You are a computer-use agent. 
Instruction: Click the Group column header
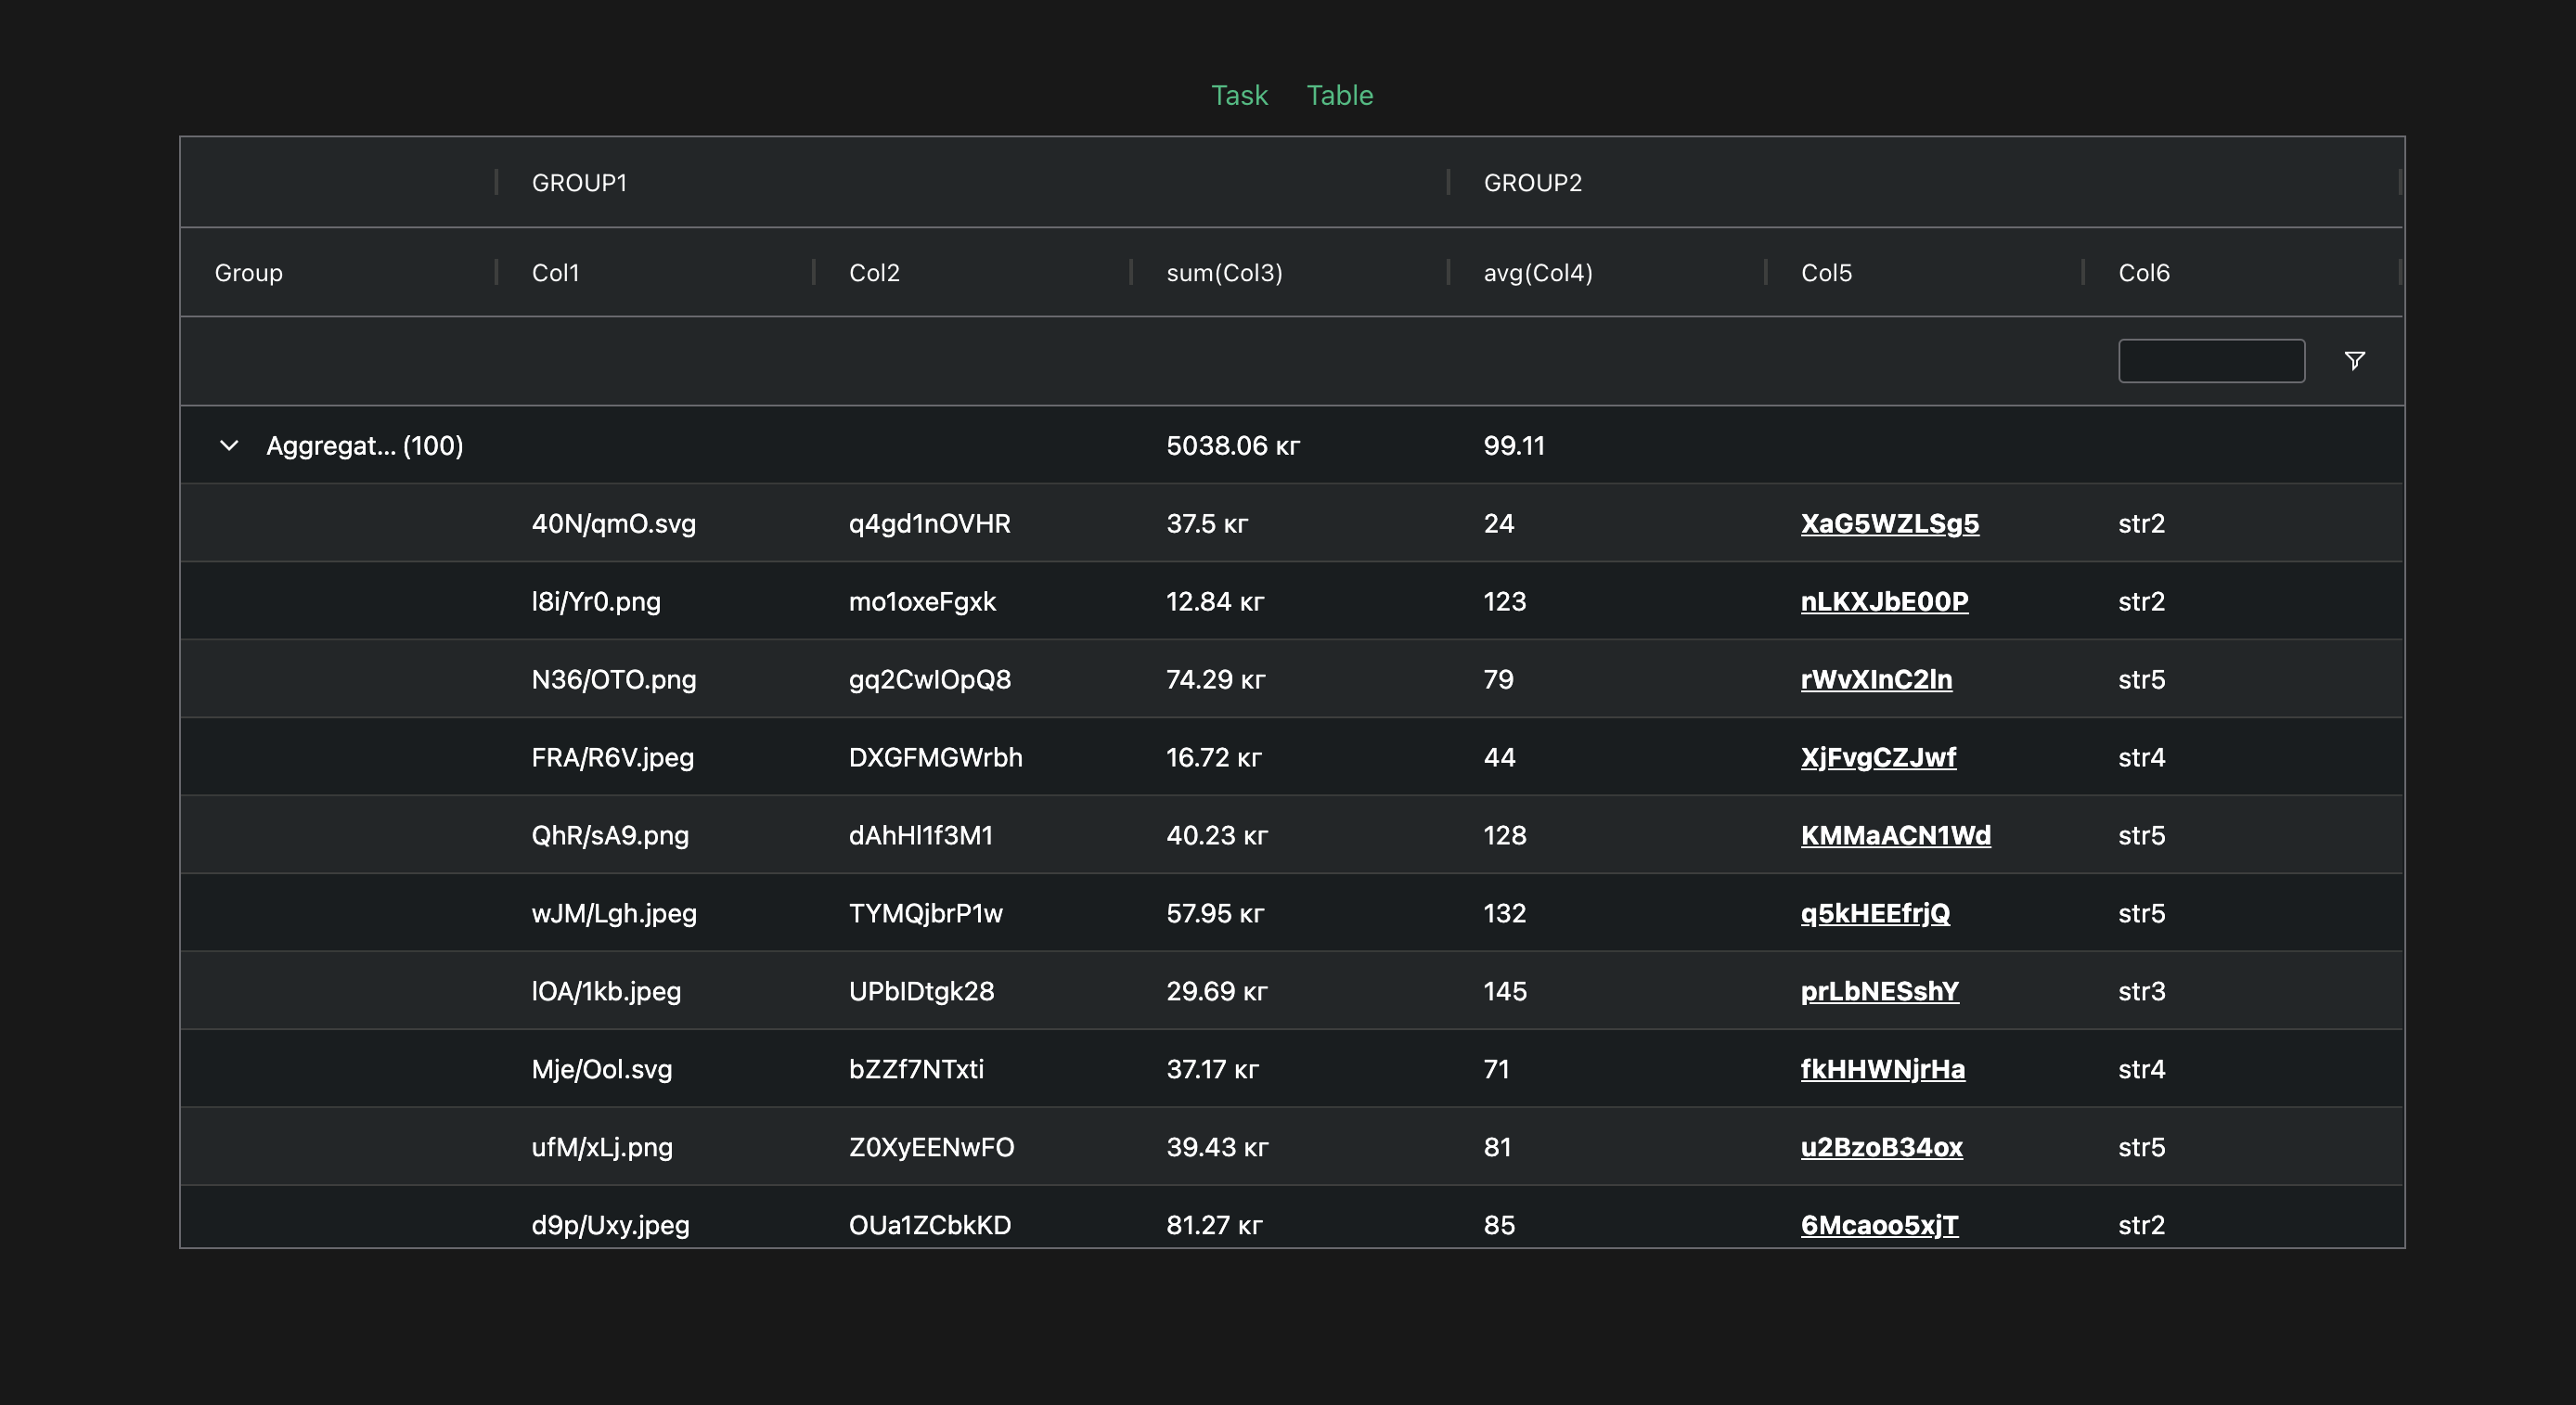tap(248, 272)
